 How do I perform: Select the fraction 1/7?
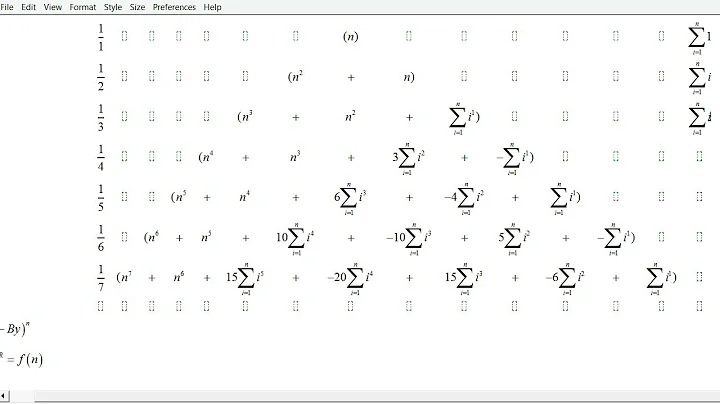click(101, 278)
